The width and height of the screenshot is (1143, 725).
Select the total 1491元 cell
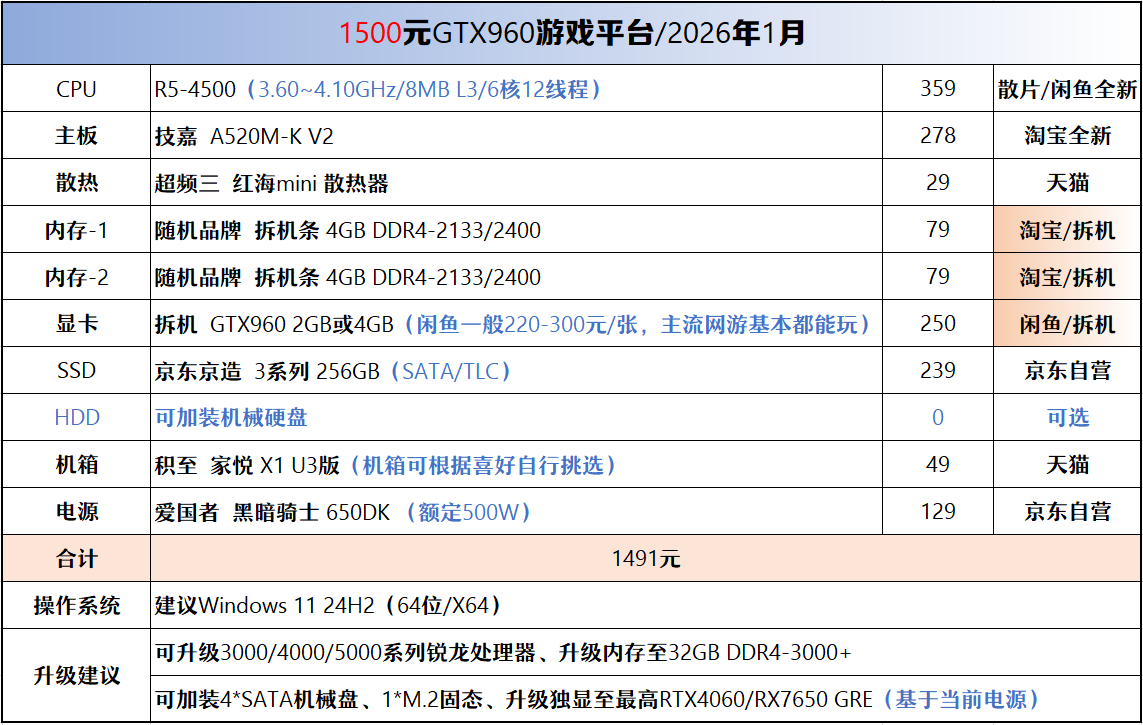[x=646, y=558]
